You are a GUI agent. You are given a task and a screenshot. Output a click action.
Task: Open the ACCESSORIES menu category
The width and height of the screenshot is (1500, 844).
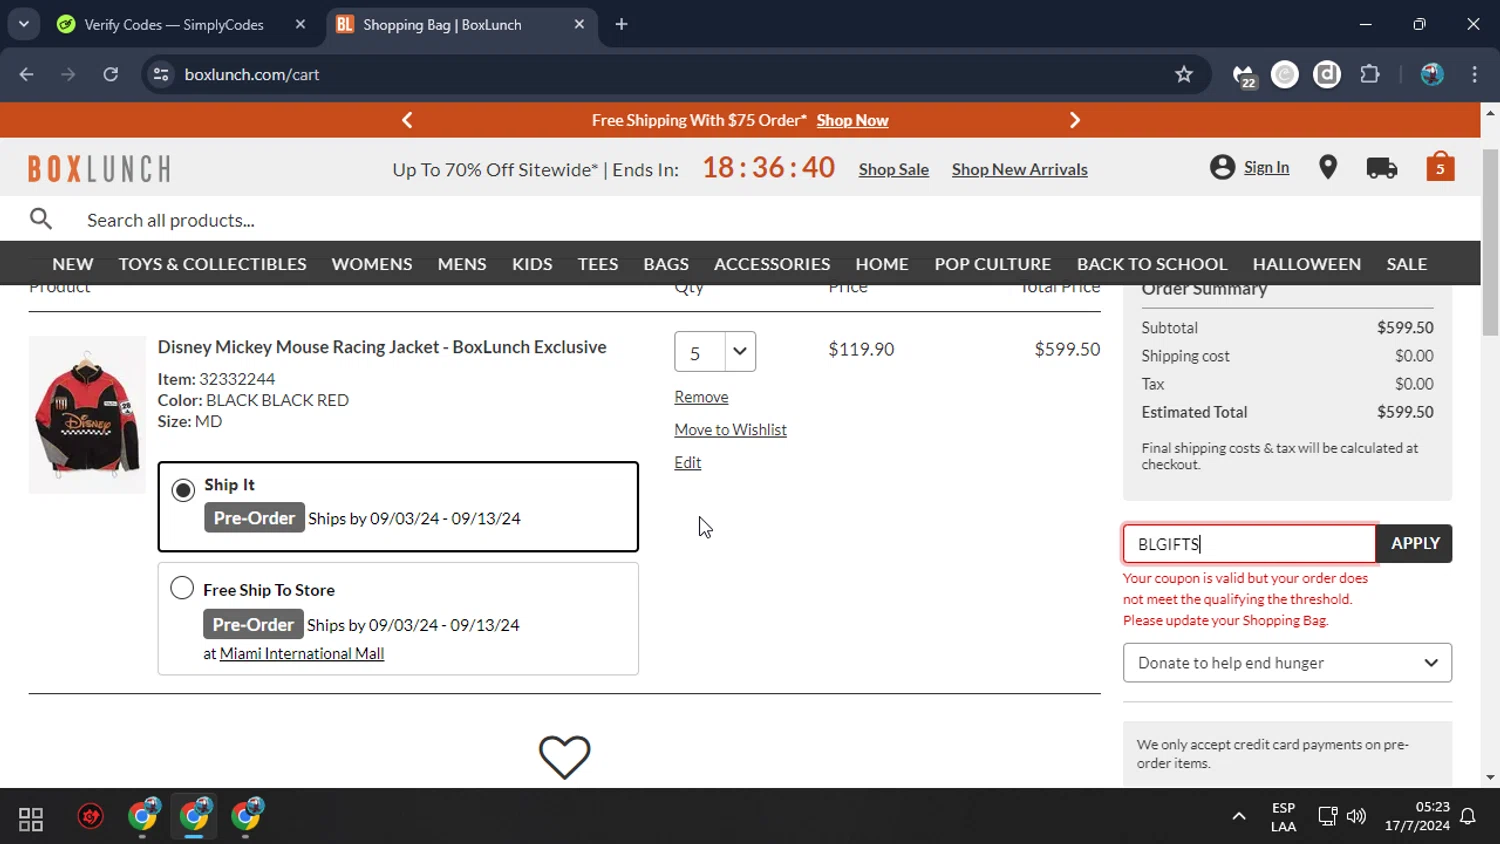coord(772,264)
